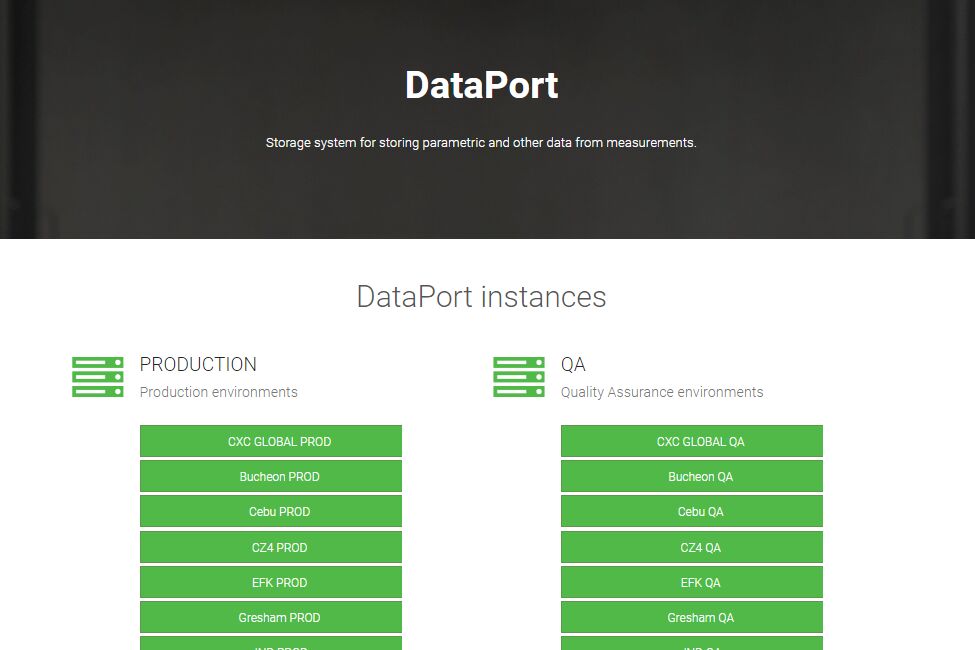Viewport: 975px width, 650px height.
Task: Click the 'Quality Assurance environments' subtitle
Action: (x=661, y=392)
